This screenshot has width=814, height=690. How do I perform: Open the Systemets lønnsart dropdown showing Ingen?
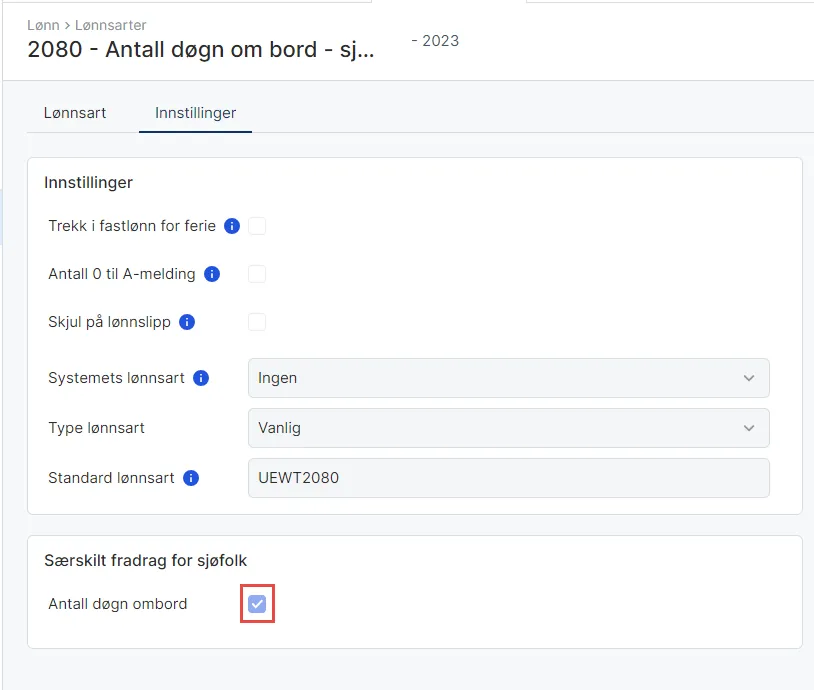(x=508, y=378)
